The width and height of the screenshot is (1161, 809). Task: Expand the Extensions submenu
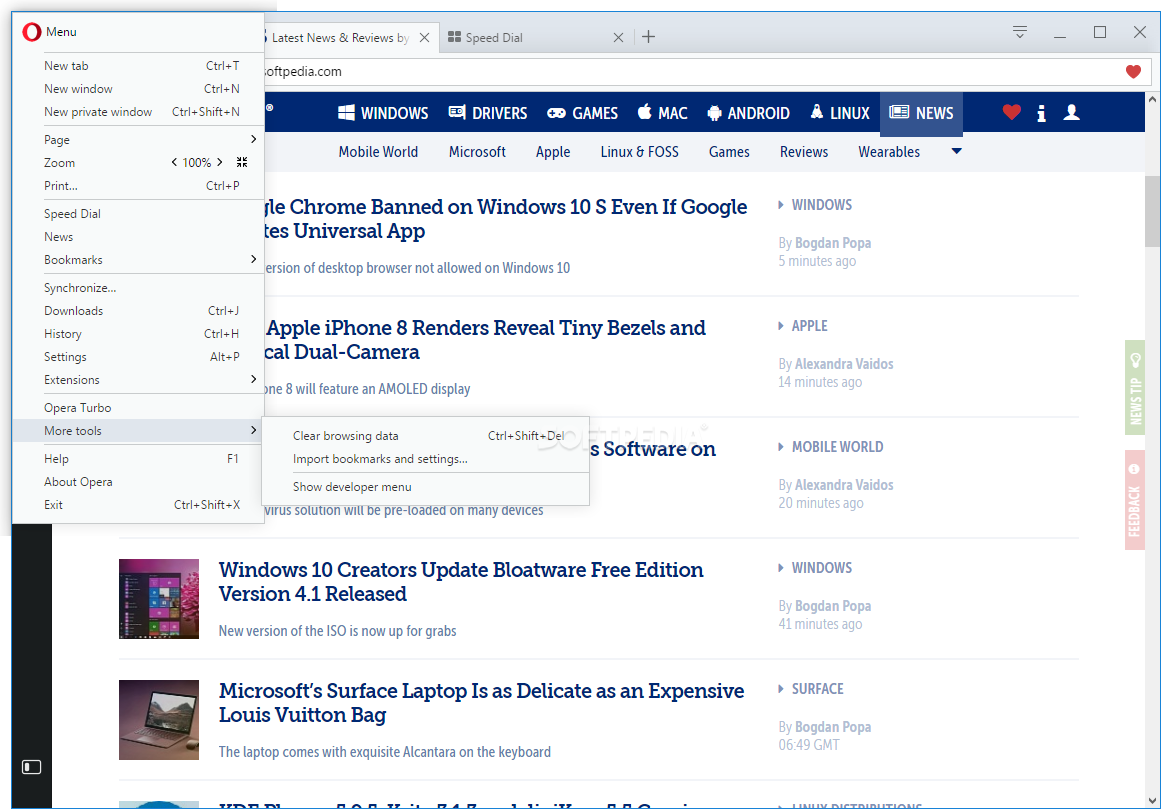[x=138, y=380]
